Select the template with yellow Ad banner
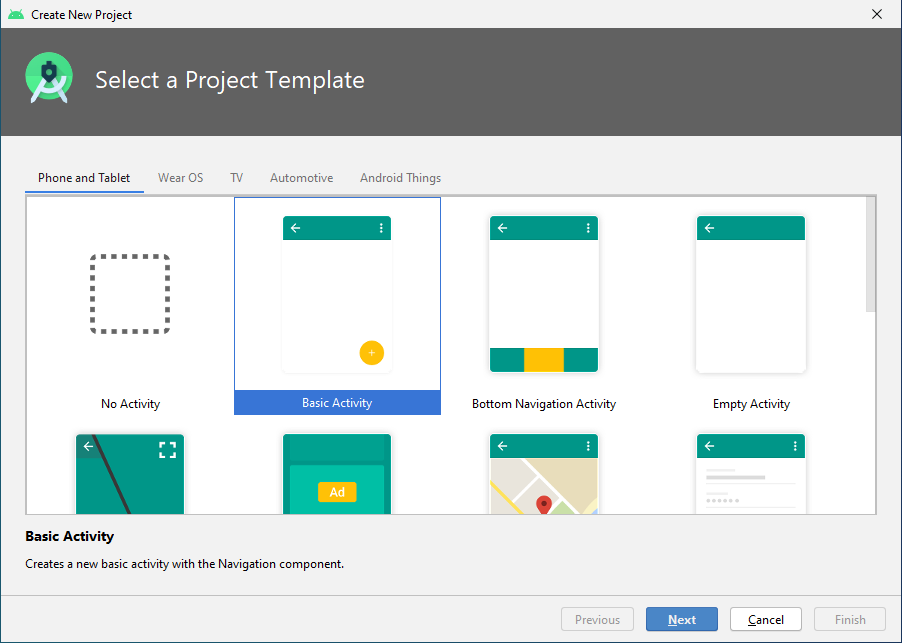902x643 pixels. click(x=337, y=473)
